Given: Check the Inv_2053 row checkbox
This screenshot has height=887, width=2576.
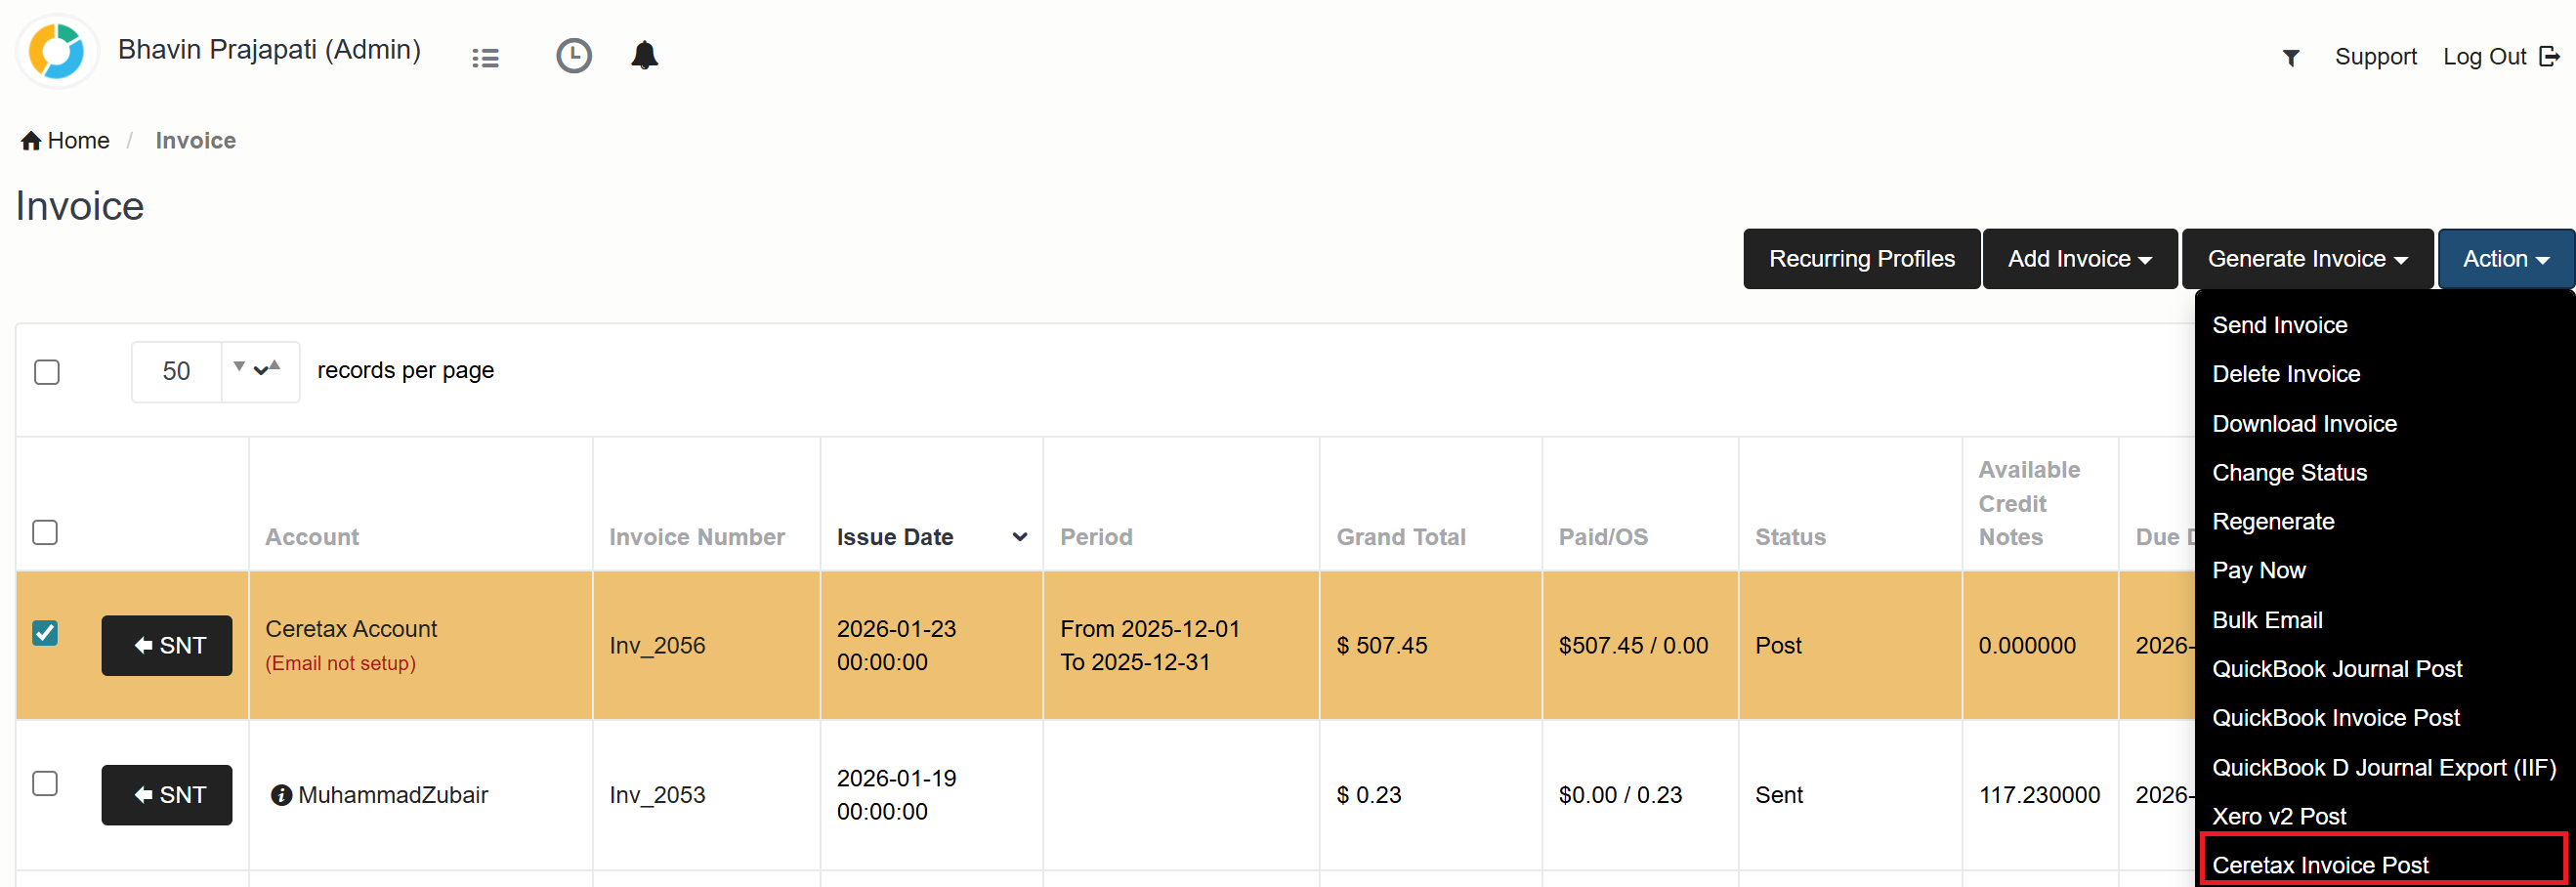Looking at the screenshot, I should pyautogui.click(x=45, y=783).
